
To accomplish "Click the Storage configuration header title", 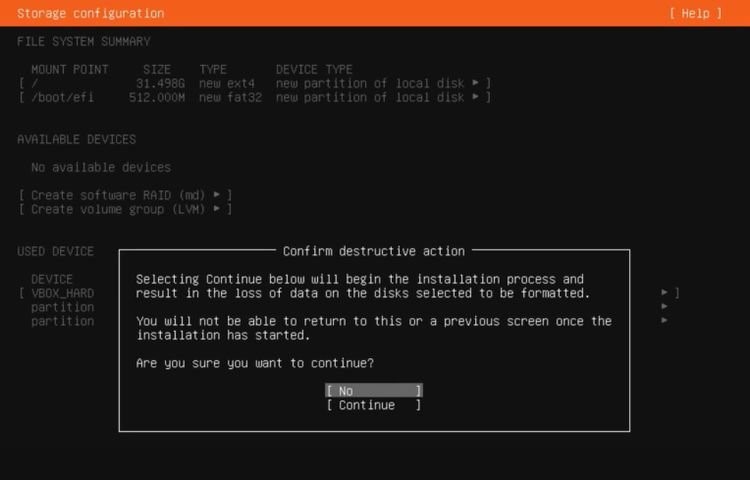I will pos(90,13).
